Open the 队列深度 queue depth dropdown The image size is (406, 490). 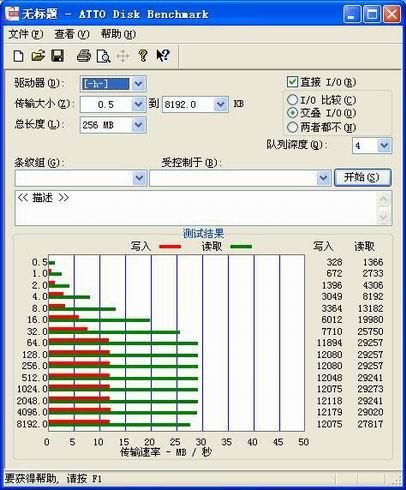click(384, 146)
